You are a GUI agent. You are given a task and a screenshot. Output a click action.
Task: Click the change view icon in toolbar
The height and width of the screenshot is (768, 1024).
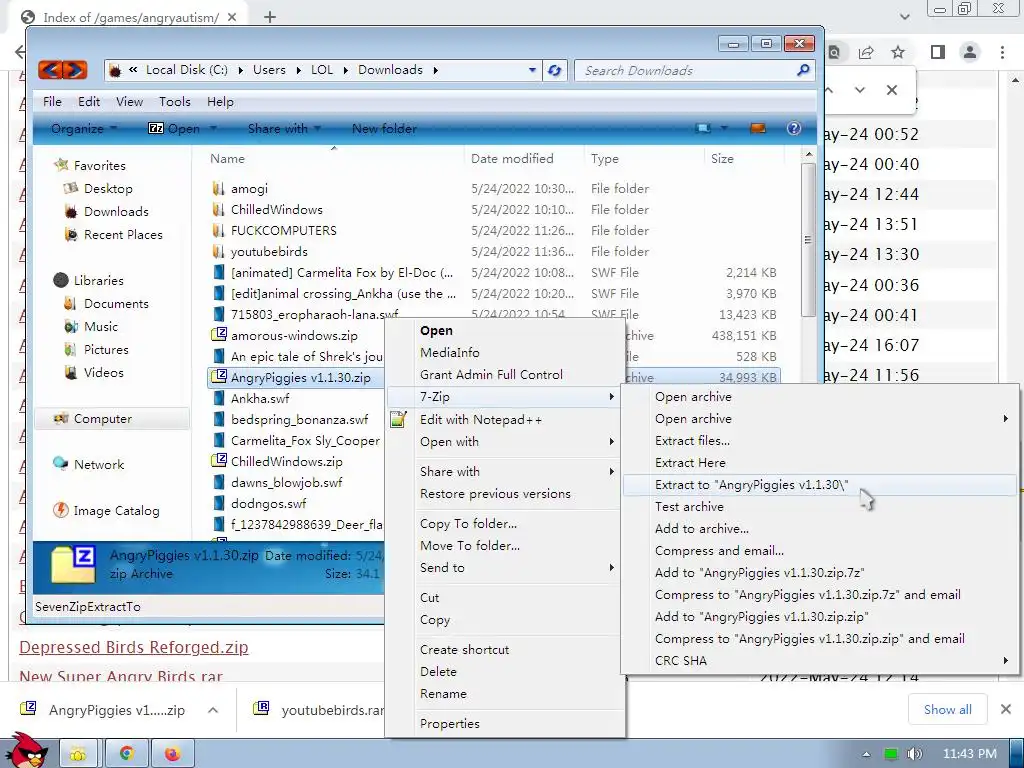click(704, 128)
